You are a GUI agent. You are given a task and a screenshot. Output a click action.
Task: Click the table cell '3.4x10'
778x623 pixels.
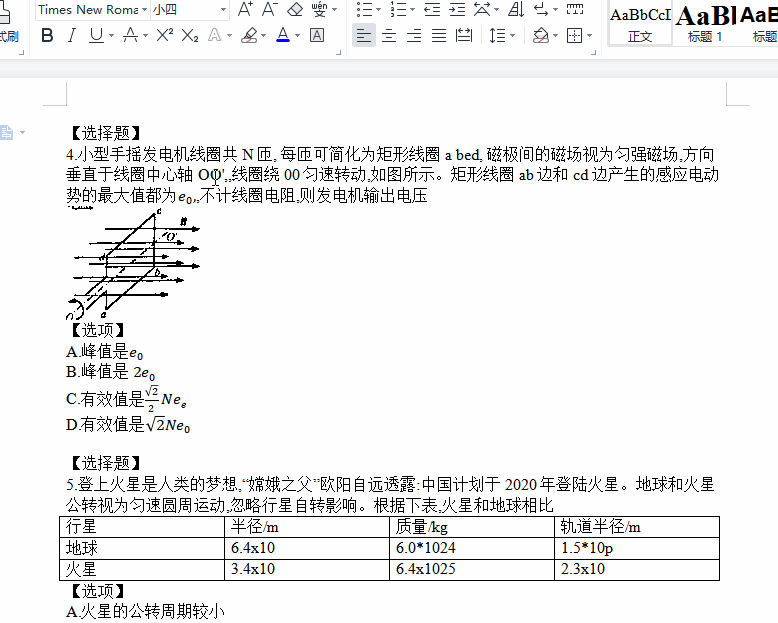tap(307, 569)
